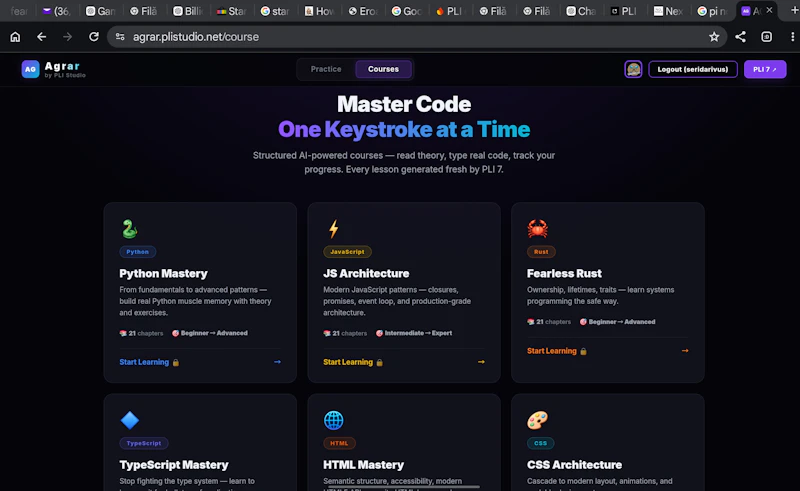Screen dimensions: 800x491
Task: Open the 'Billi' browser tab
Action: [188, 11]
